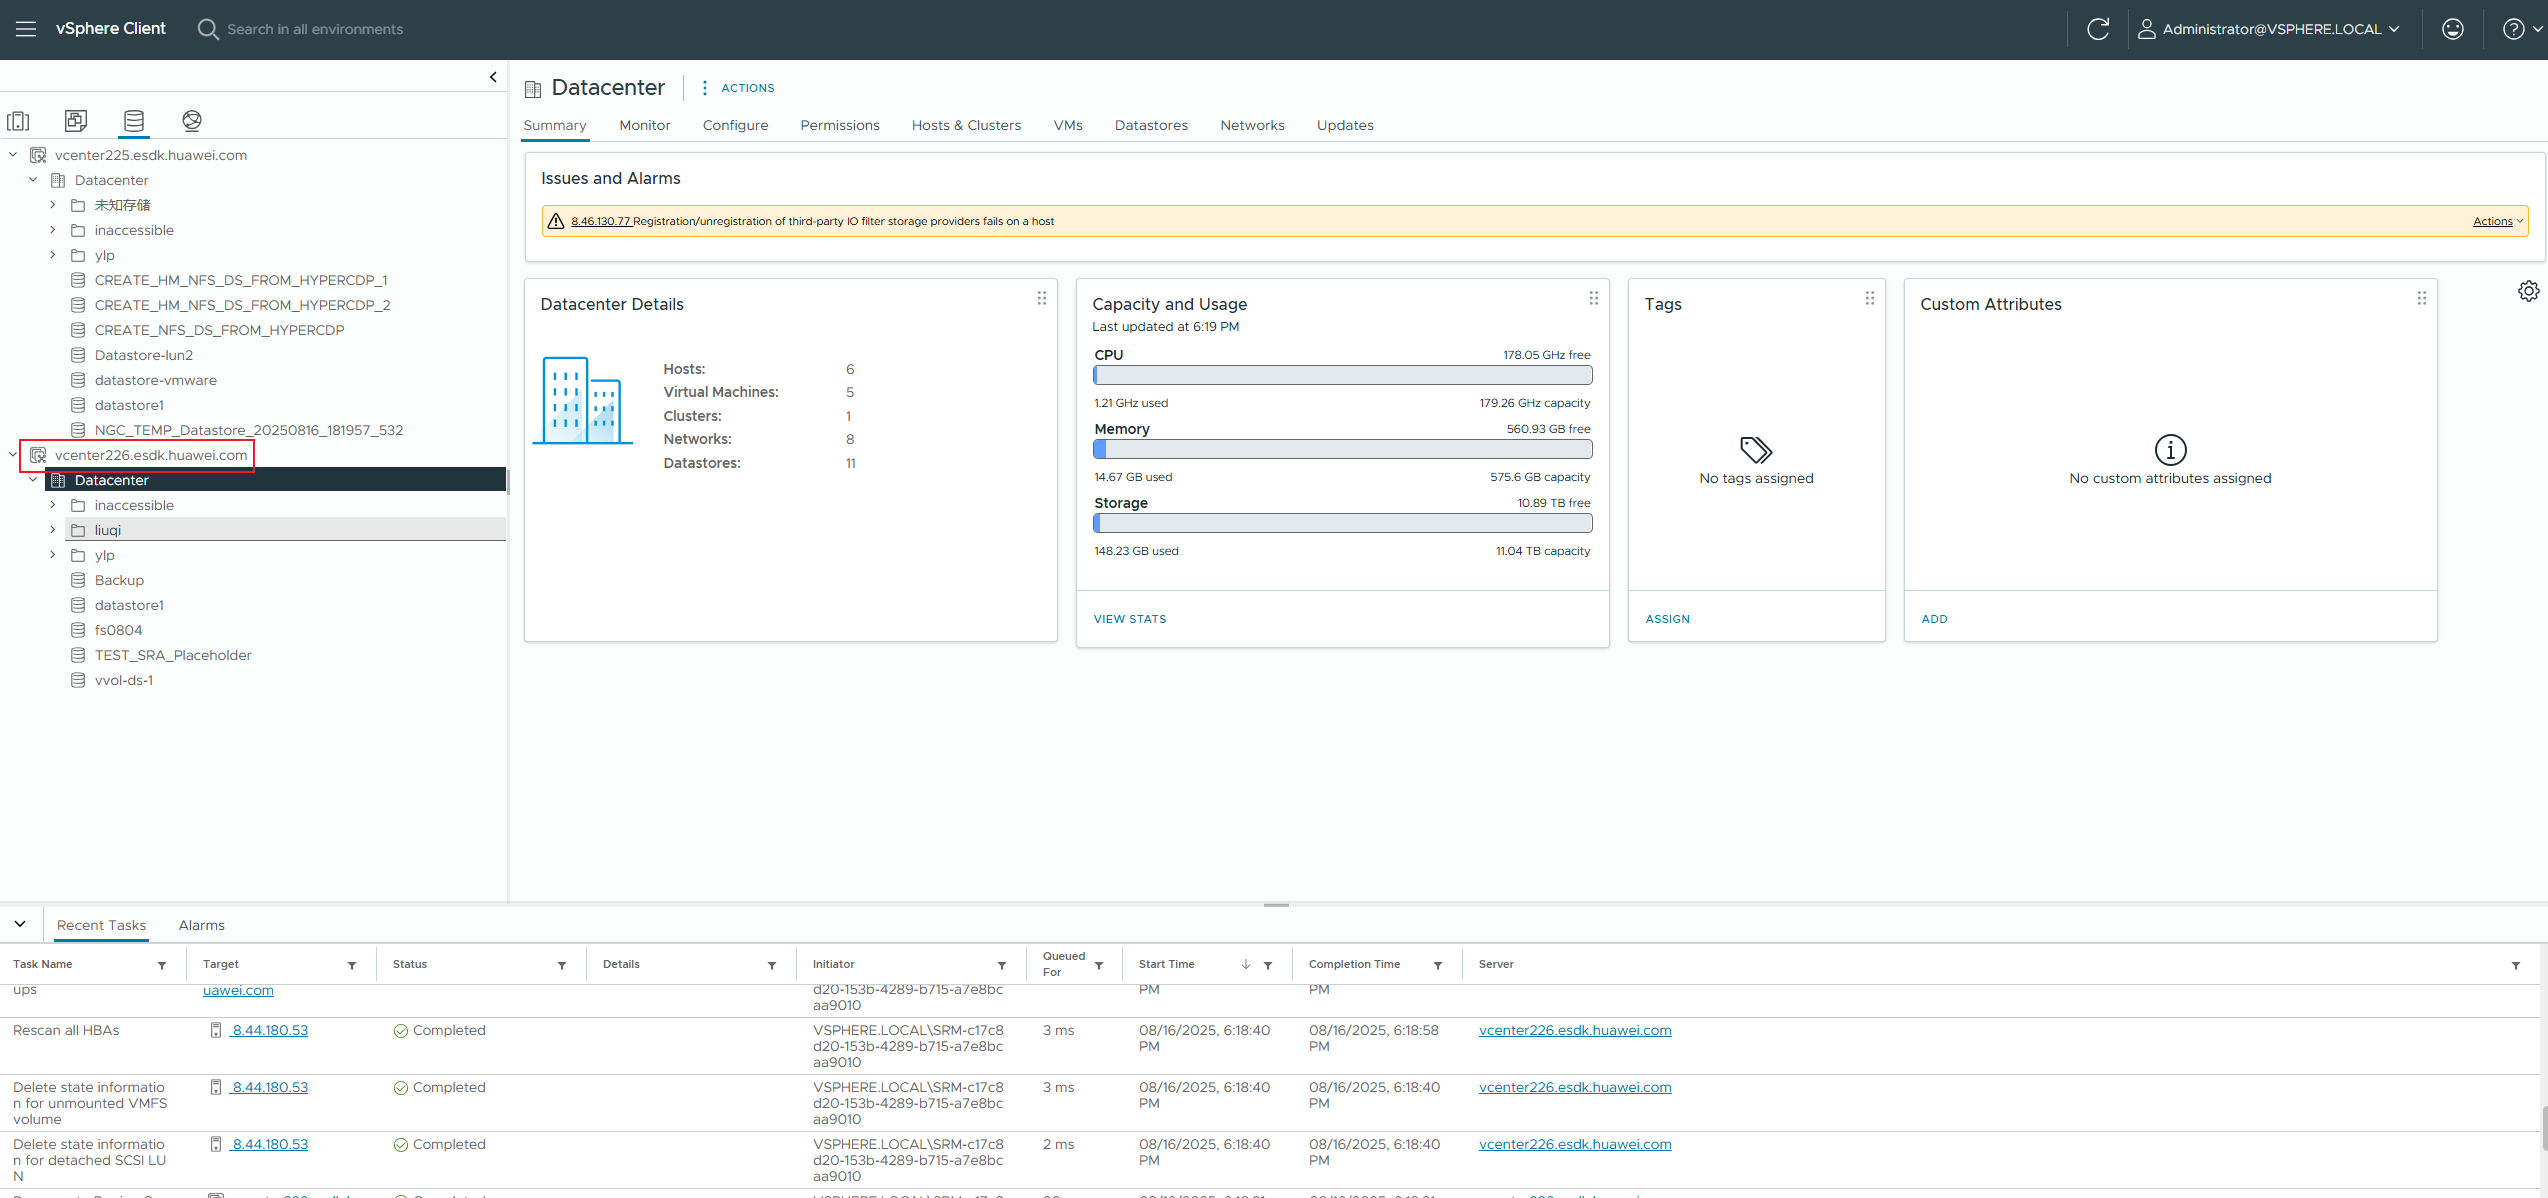The height and width of the screenshot is (1198, 2548).
Task: Open dashboard settings gear icon
Action: click(x=2528, y=291)
